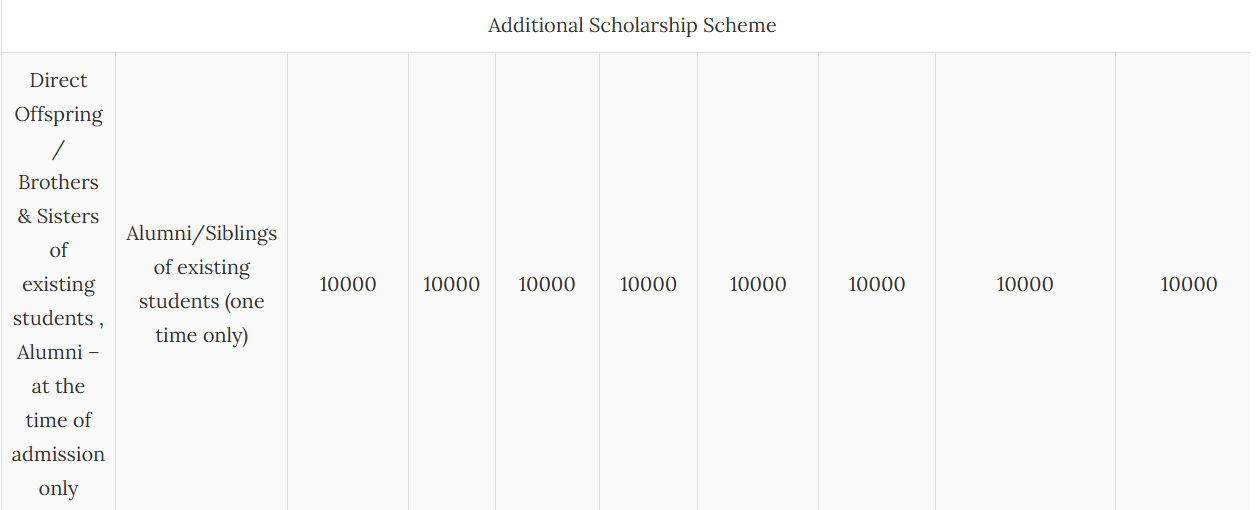Pick the fifth 10000 value in the row
This screenshot has height=510, width=1258.
tap(758, 285)
